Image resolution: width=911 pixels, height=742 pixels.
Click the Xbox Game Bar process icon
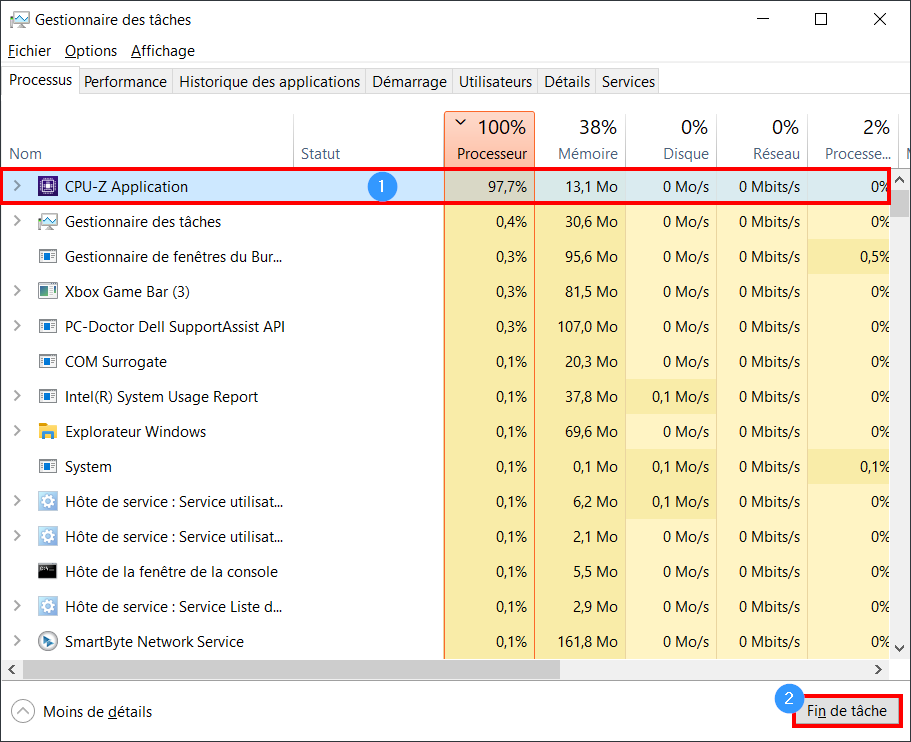[48, 292]
